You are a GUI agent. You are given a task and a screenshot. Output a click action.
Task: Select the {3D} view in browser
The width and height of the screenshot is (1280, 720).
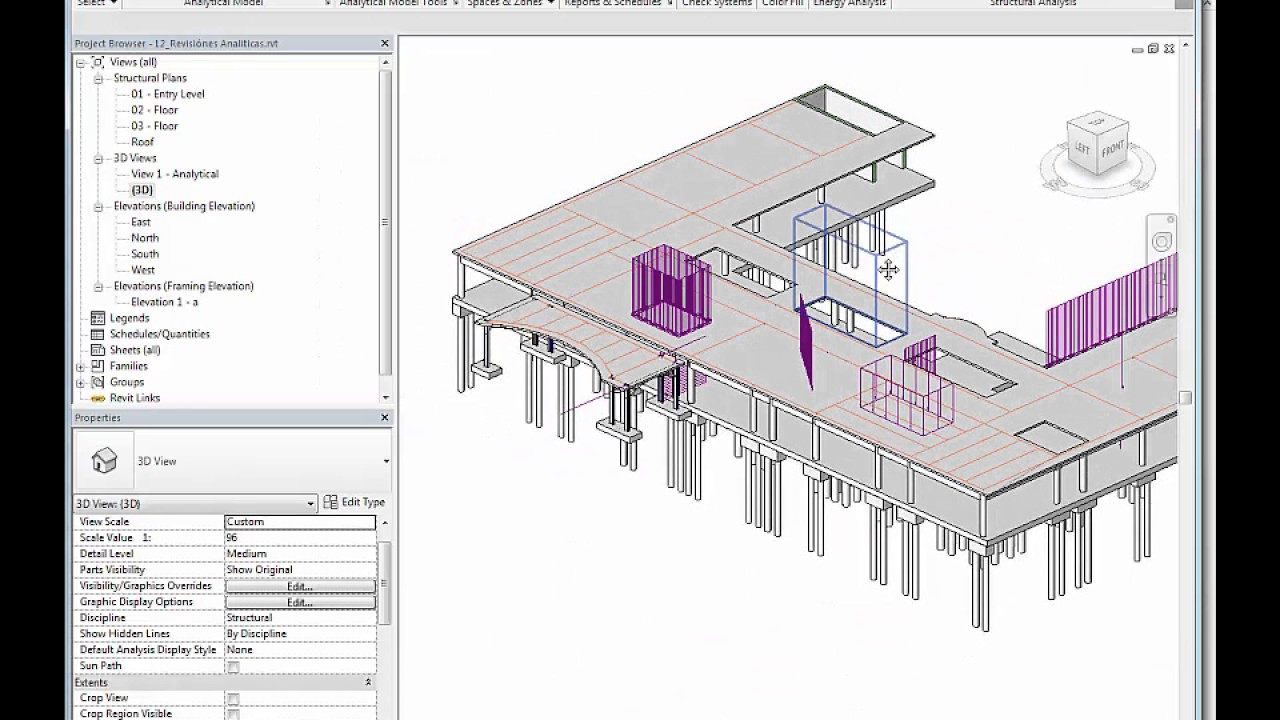(142, 190)
